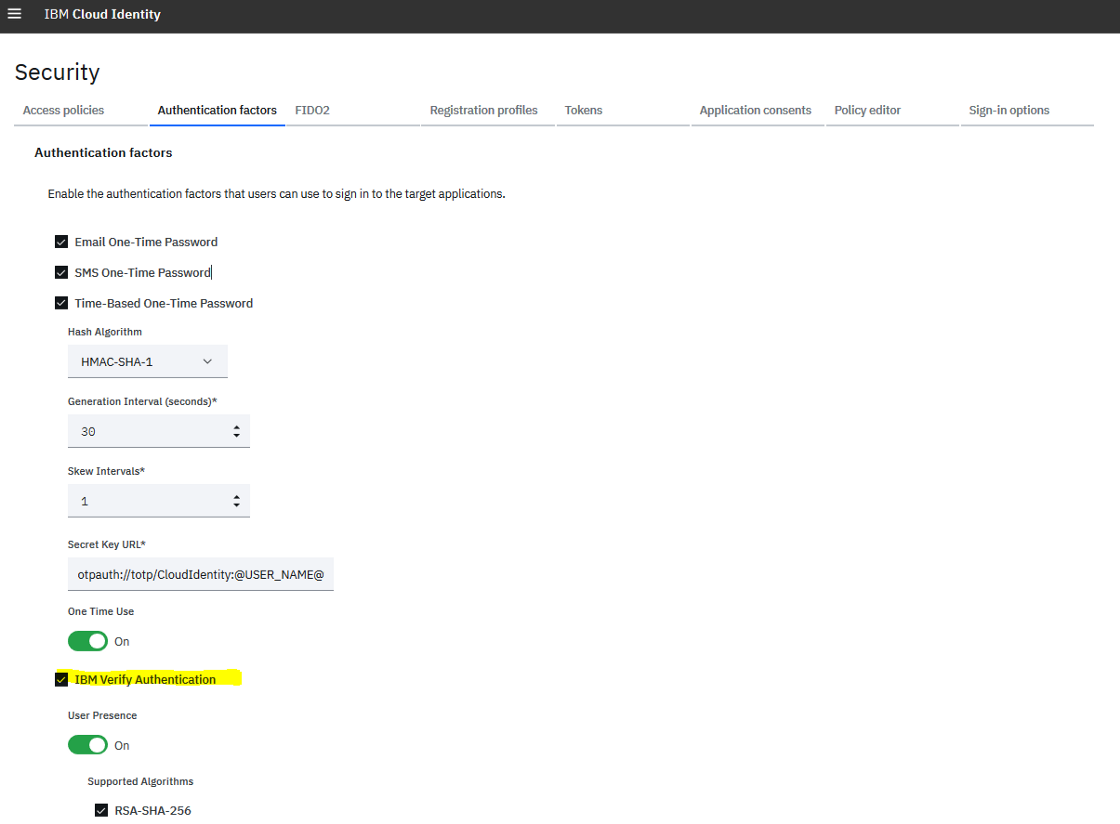Click the RSA-SHA-256 label text
Screen dimensions: 1120x824
(153, 810)
